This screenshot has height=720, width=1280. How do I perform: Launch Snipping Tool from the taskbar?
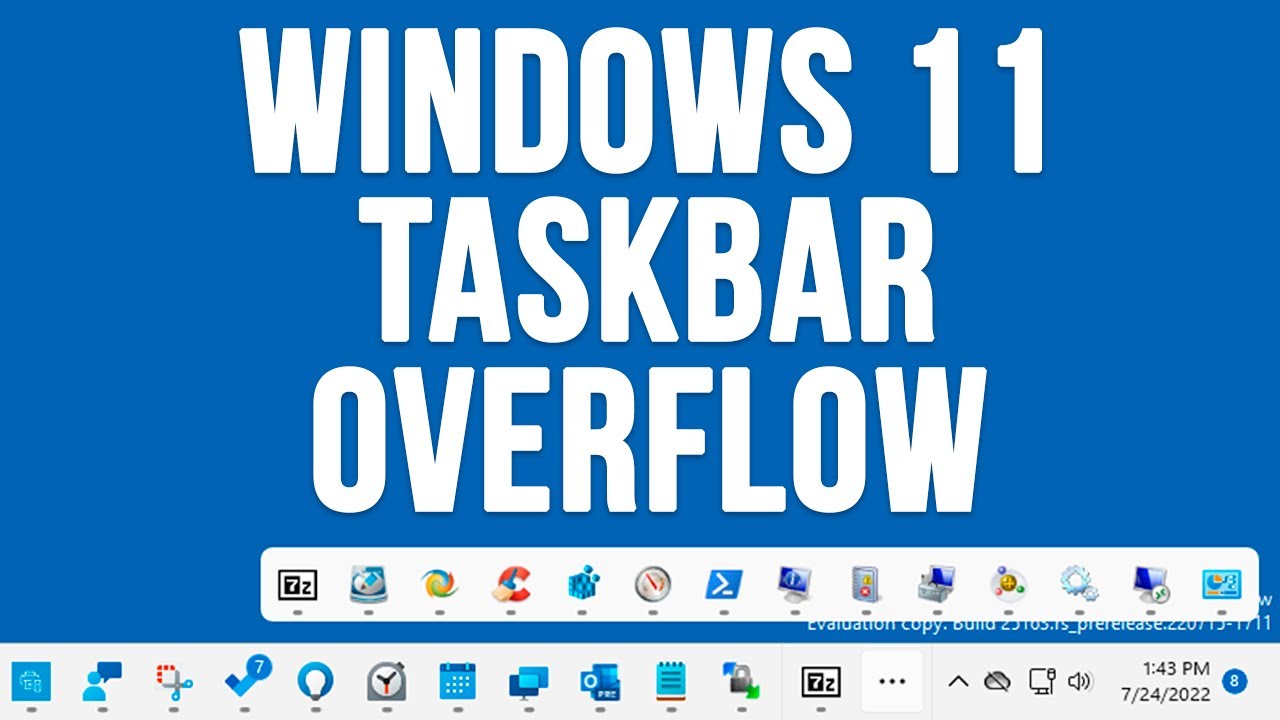tap(173, 682)
